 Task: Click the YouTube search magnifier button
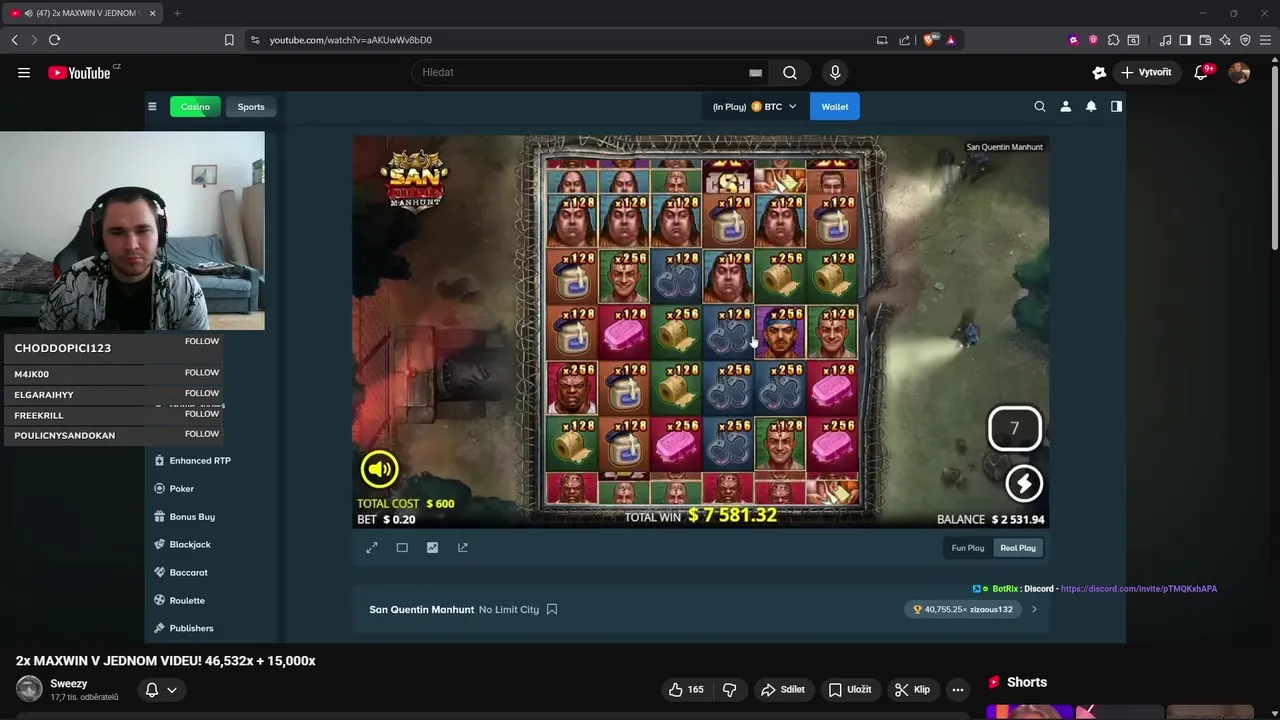(790, 72)
